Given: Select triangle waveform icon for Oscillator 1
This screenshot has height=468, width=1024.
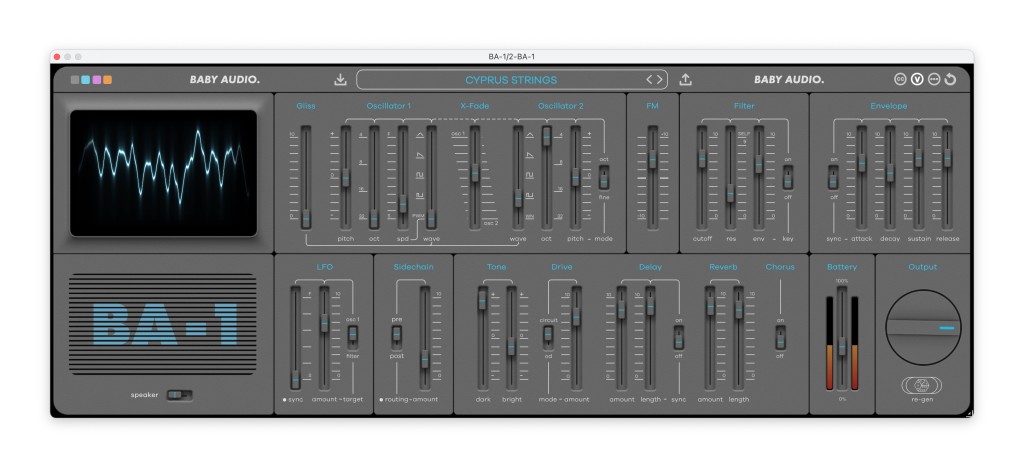Looking at the screenshot, I should (421, 135).
